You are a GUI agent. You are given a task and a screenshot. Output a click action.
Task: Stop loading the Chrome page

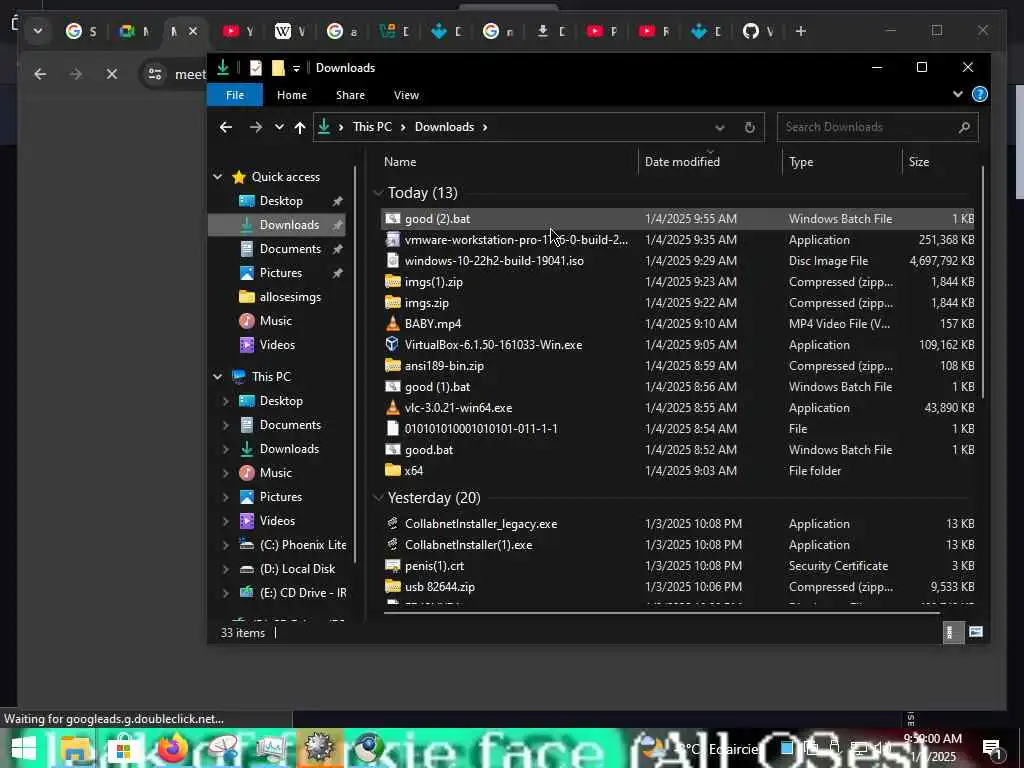[112, 74]
